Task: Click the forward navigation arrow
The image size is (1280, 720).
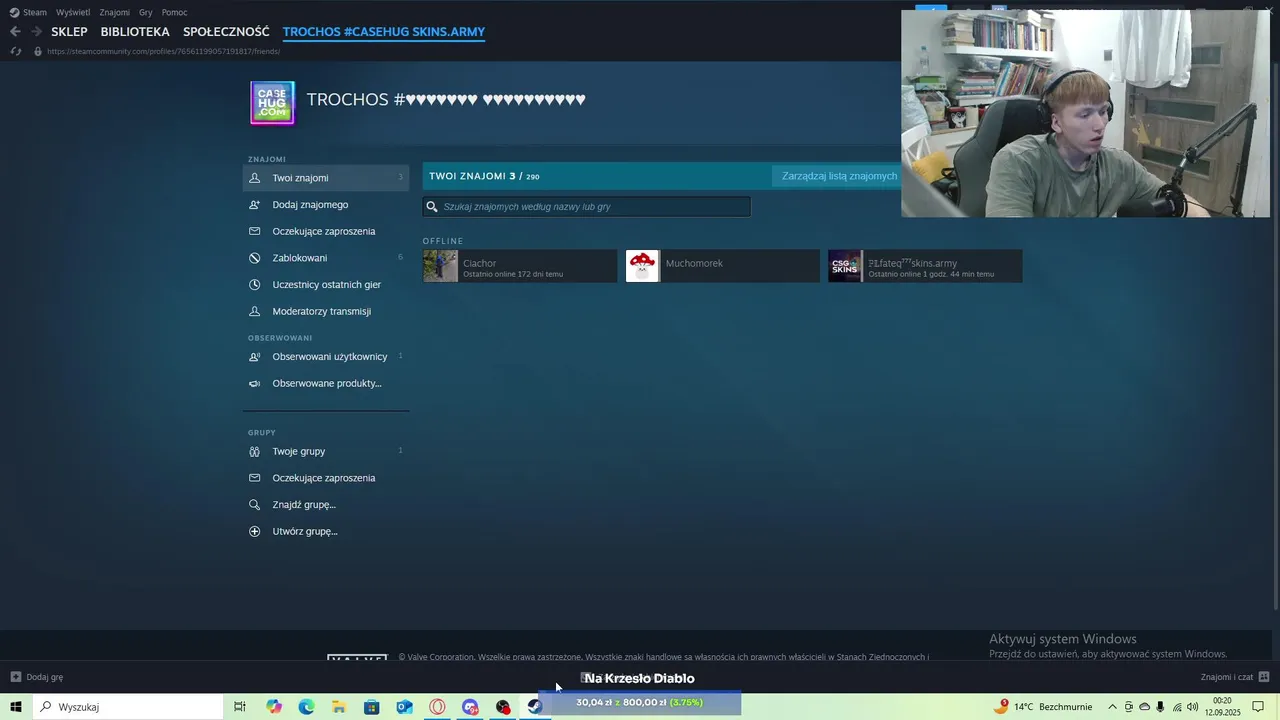Action: [36, 32]
